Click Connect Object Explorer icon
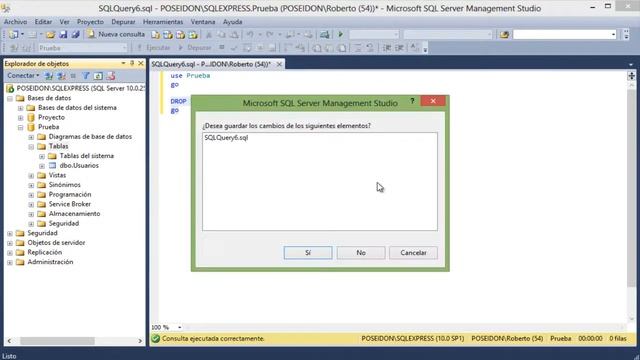Screen dimensions: 640x360 coord(49,76)
